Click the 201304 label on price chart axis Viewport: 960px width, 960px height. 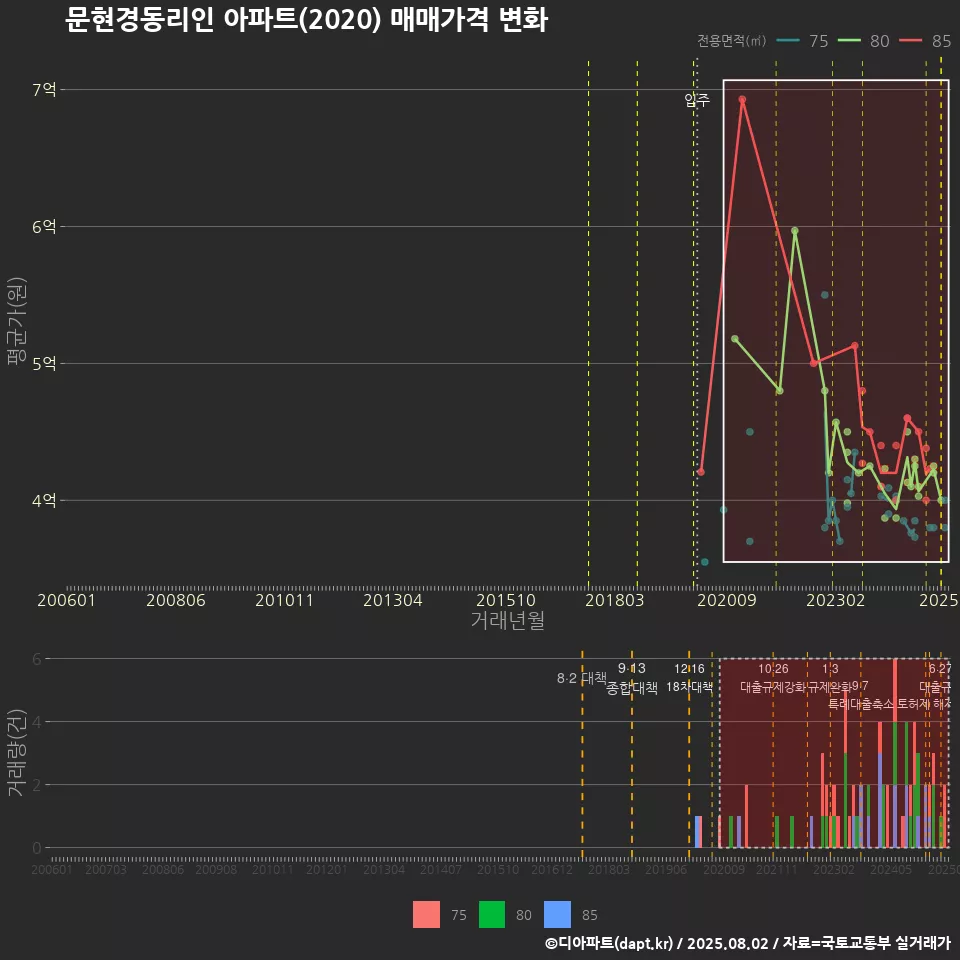click(392, 600)
